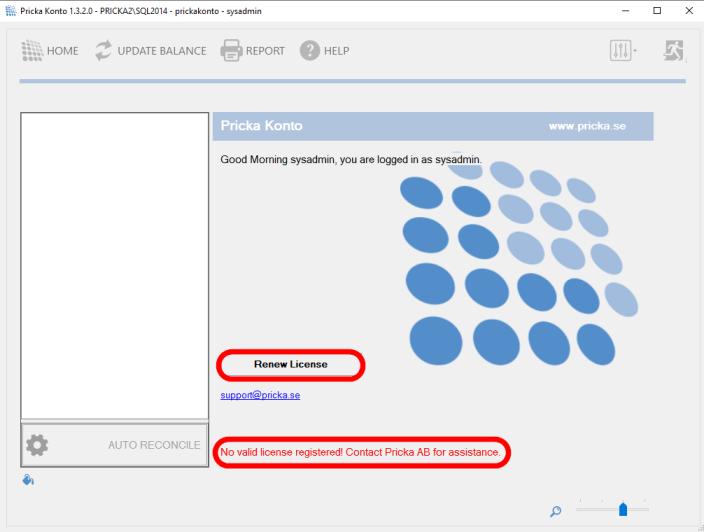Open the REPORT printer toolbar item
The height and width of the screenshot is (532, 704).
(252, 51)
